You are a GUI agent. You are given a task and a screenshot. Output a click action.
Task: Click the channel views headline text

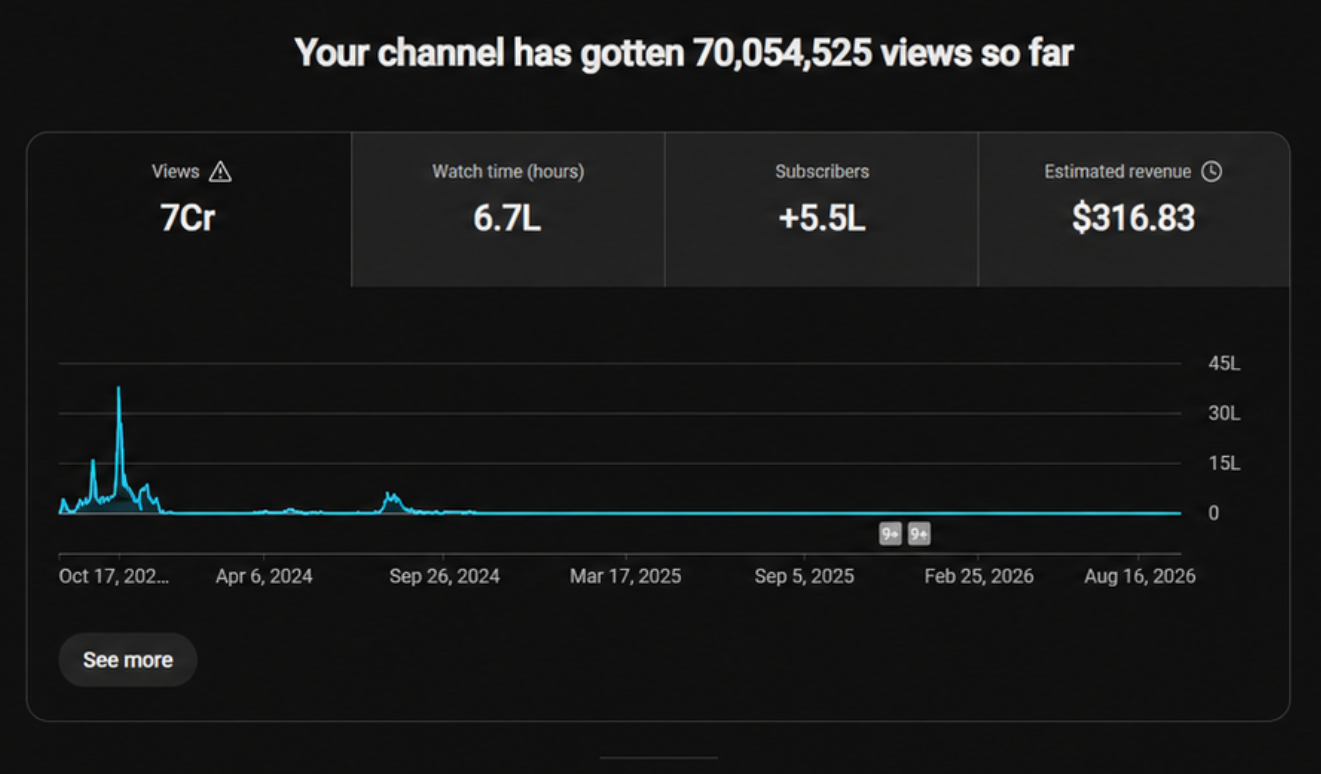tap(684, 53)
